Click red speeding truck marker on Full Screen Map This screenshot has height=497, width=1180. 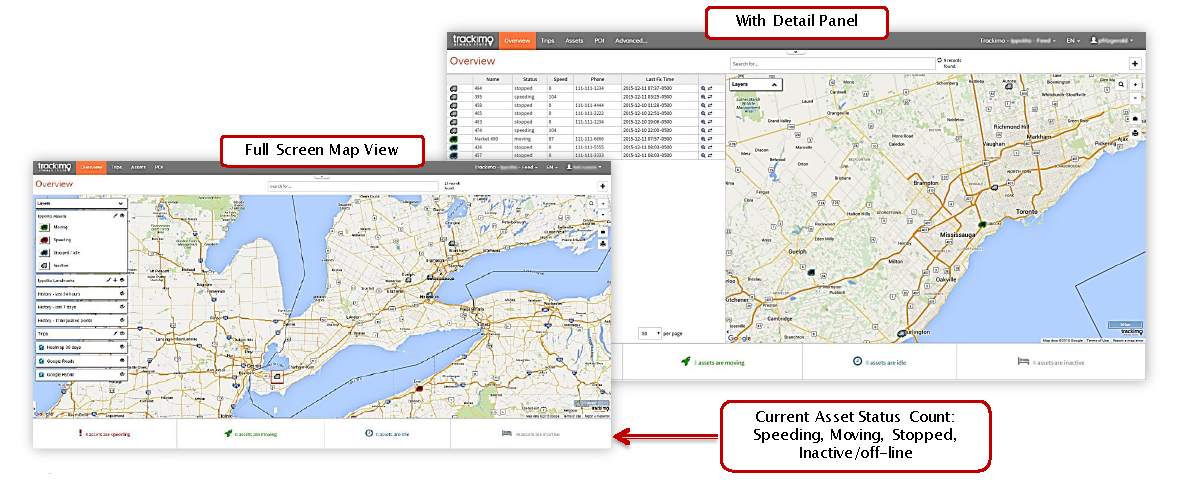(x=418, y=389)
